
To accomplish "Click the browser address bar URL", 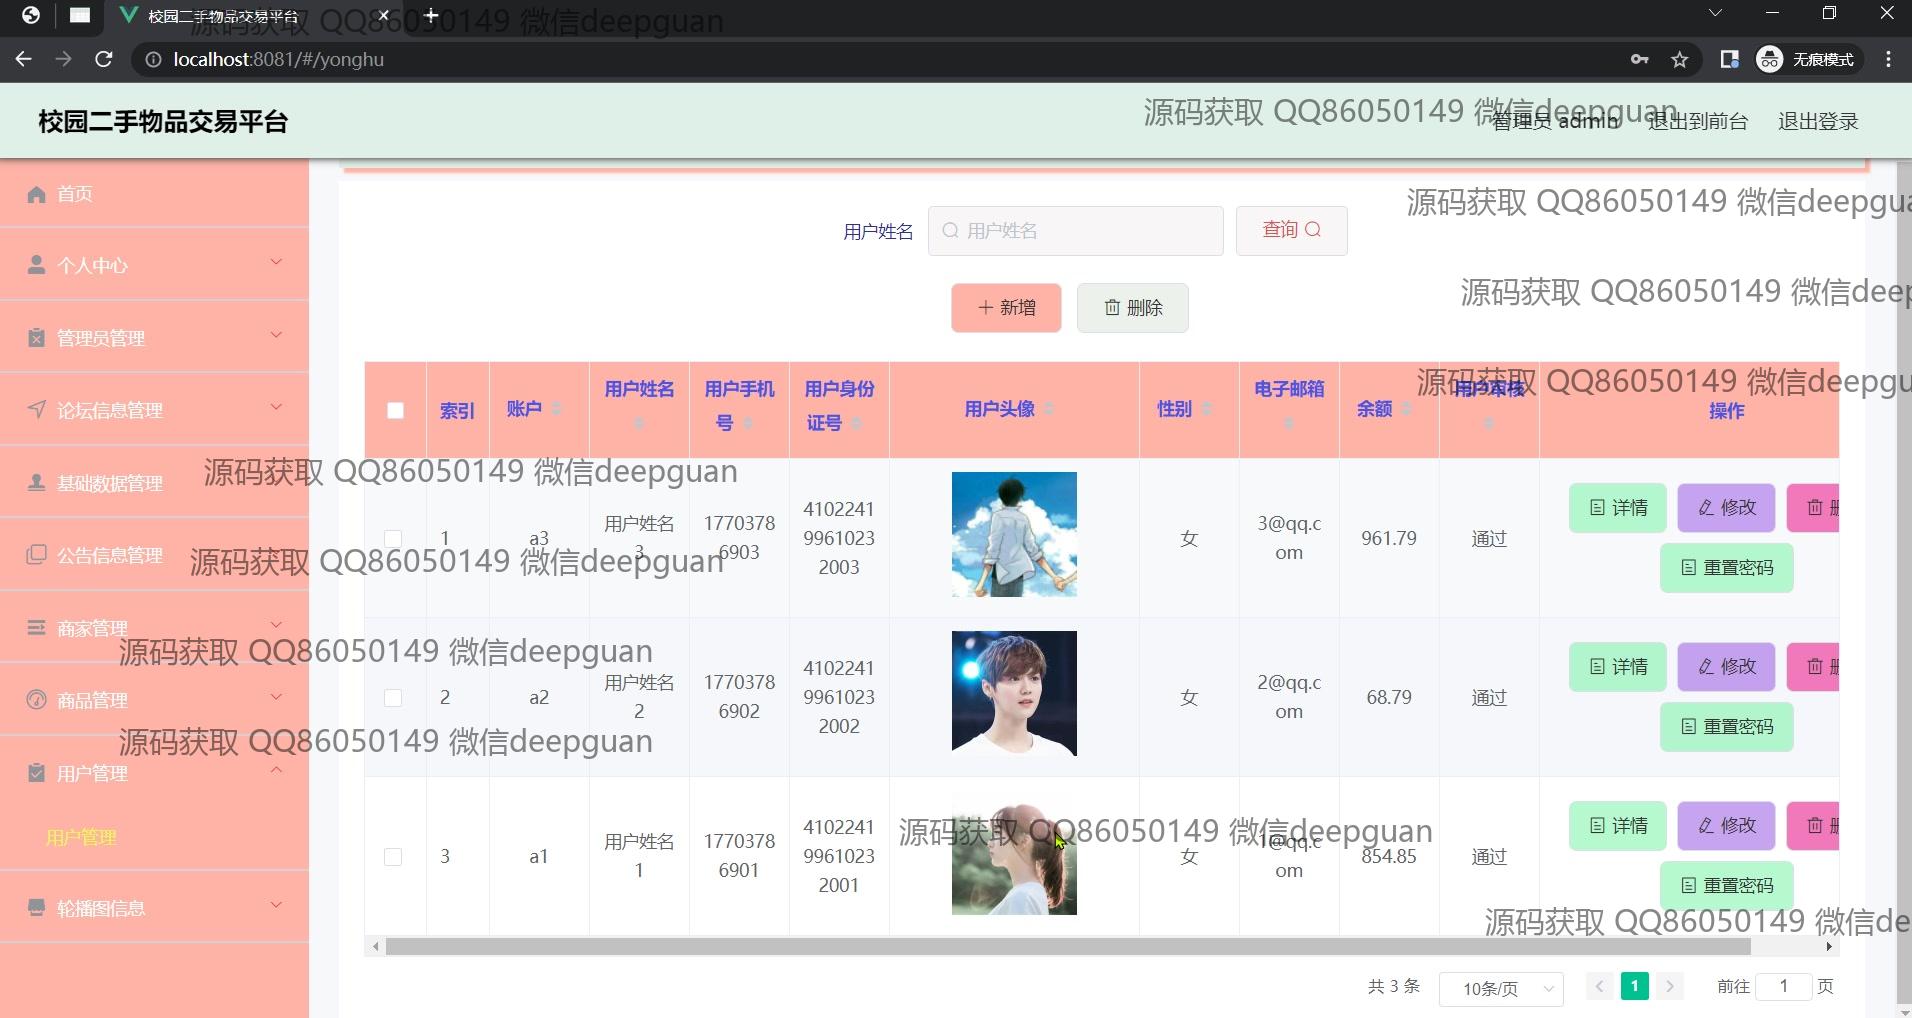I will pyautogui.click(x=278, y=59).
